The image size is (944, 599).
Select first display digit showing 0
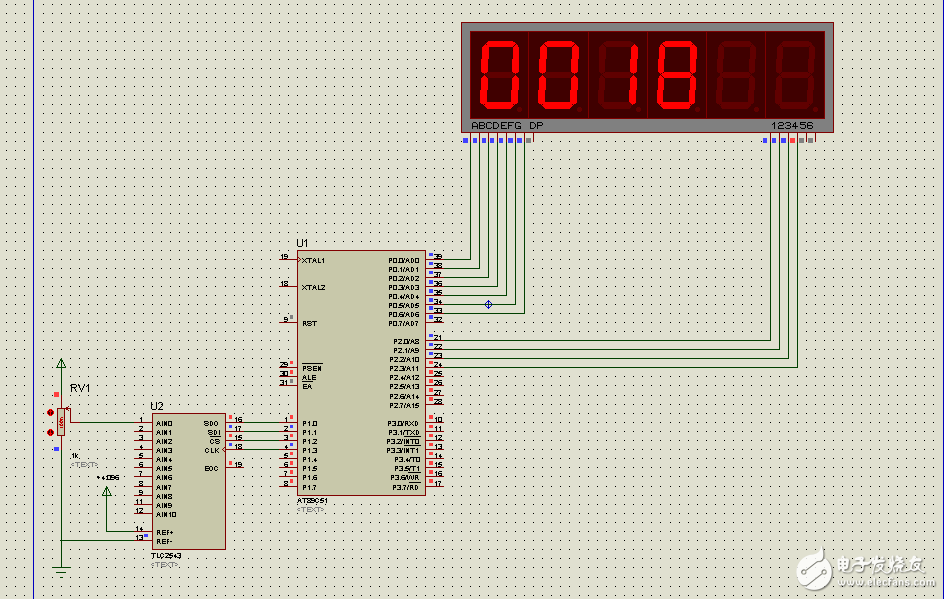tap(498, 75)
